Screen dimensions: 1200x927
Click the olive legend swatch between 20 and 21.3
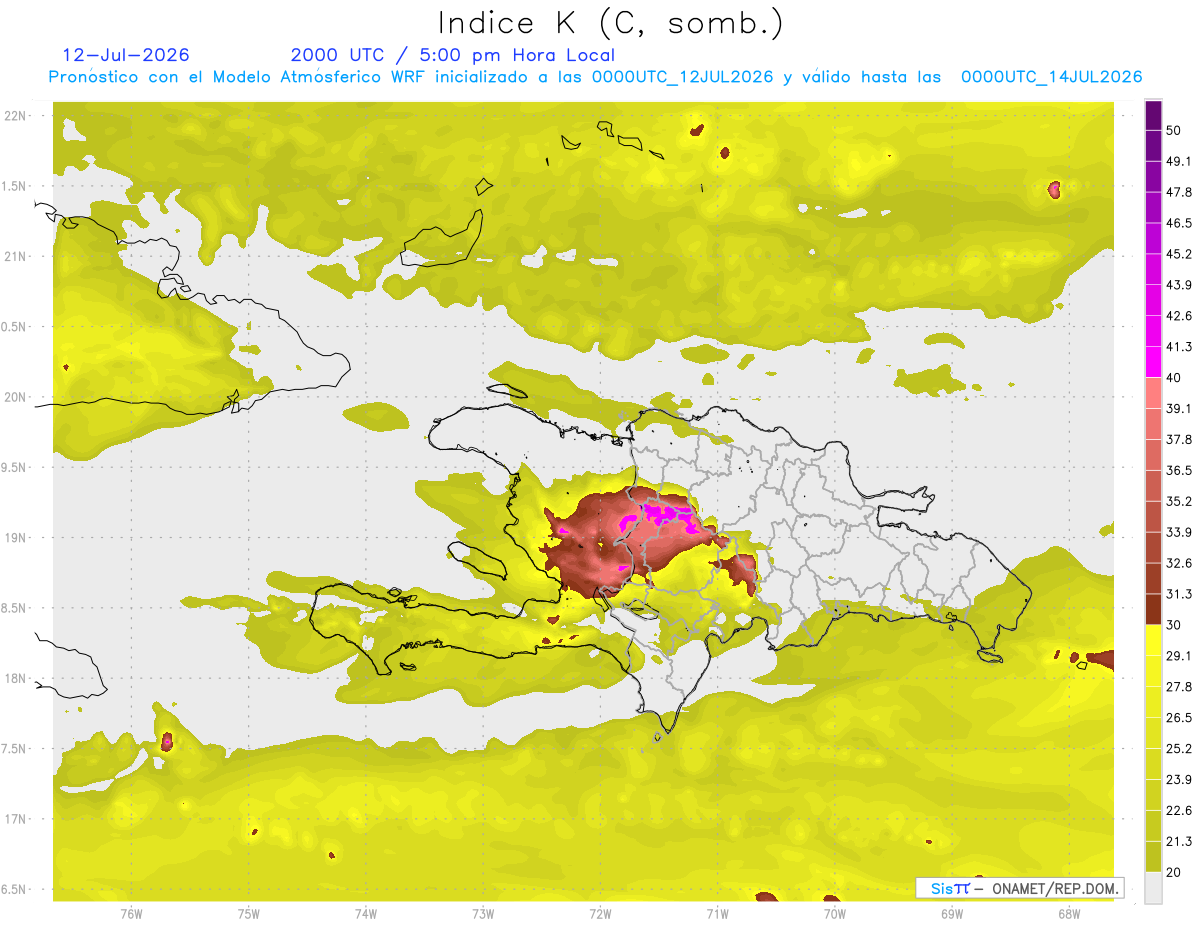tap(1153, 856)
